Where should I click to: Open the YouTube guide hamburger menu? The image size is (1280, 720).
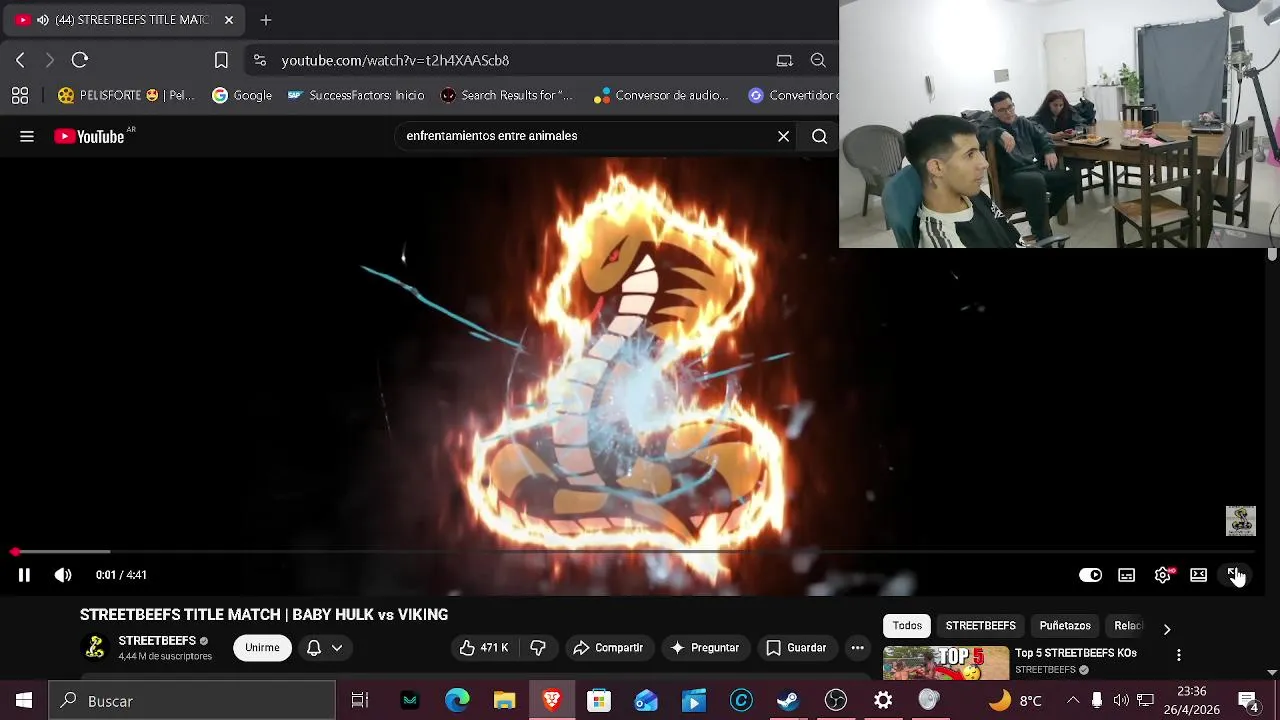click(27, 136)
